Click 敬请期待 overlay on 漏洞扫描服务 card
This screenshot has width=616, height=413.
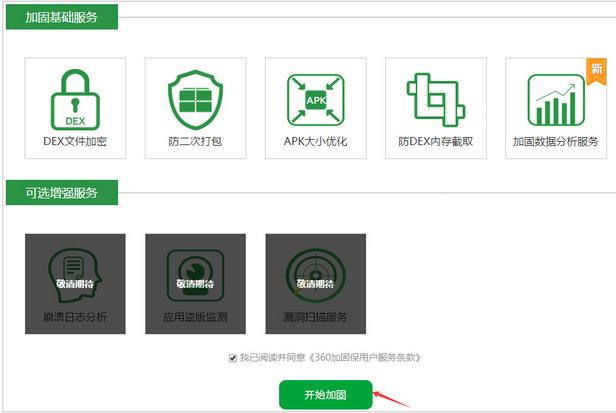pyautogui.click(x=315, y=284)
